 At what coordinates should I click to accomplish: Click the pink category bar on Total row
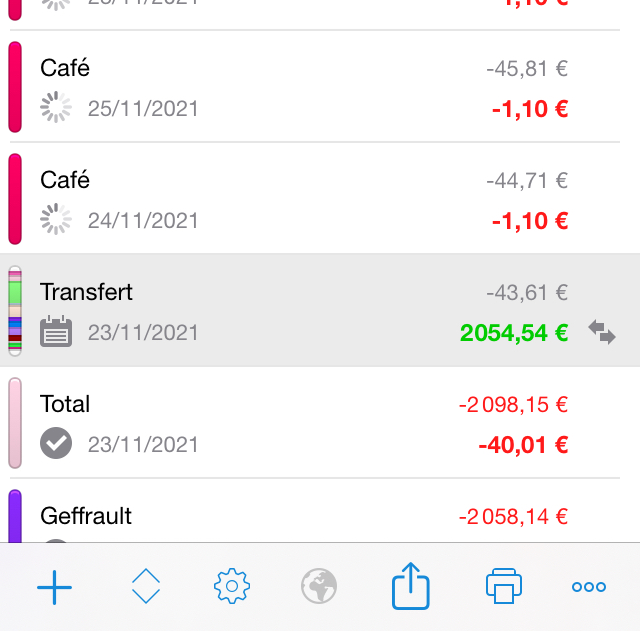15,422
